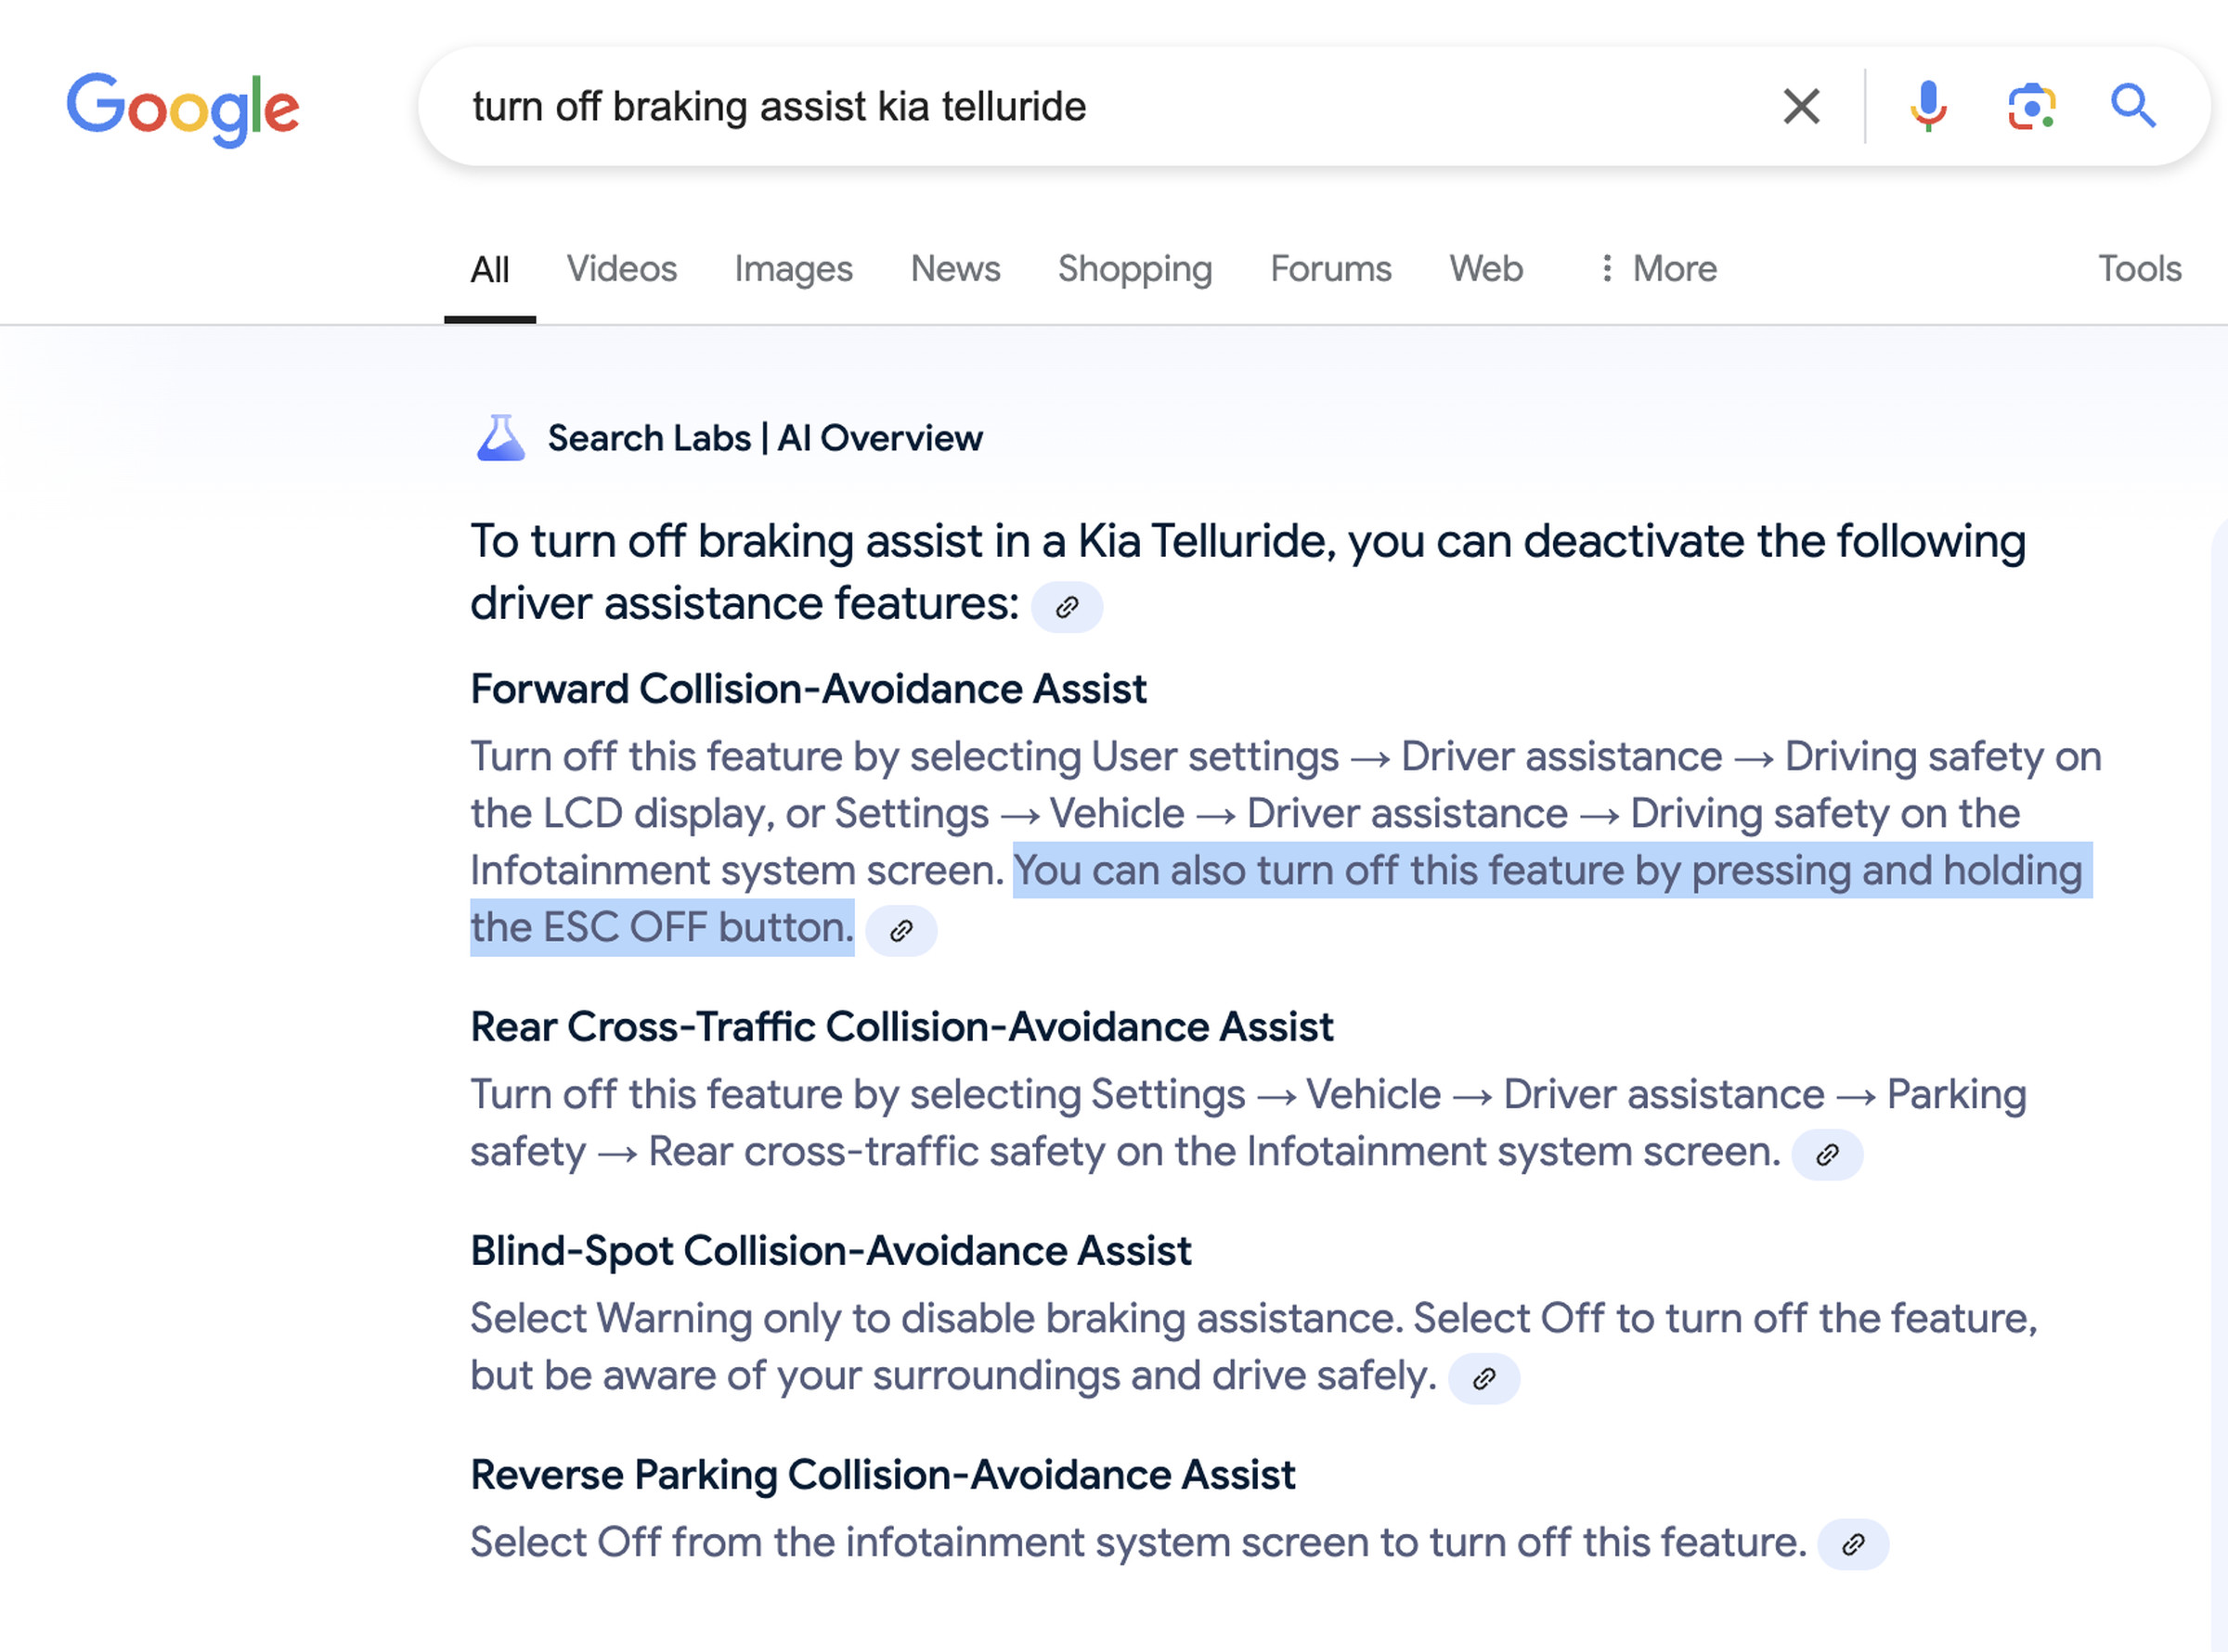The height and width of the screenshot is (1652, 2228).
Task: Open the Tools options
Action: 2140,269
